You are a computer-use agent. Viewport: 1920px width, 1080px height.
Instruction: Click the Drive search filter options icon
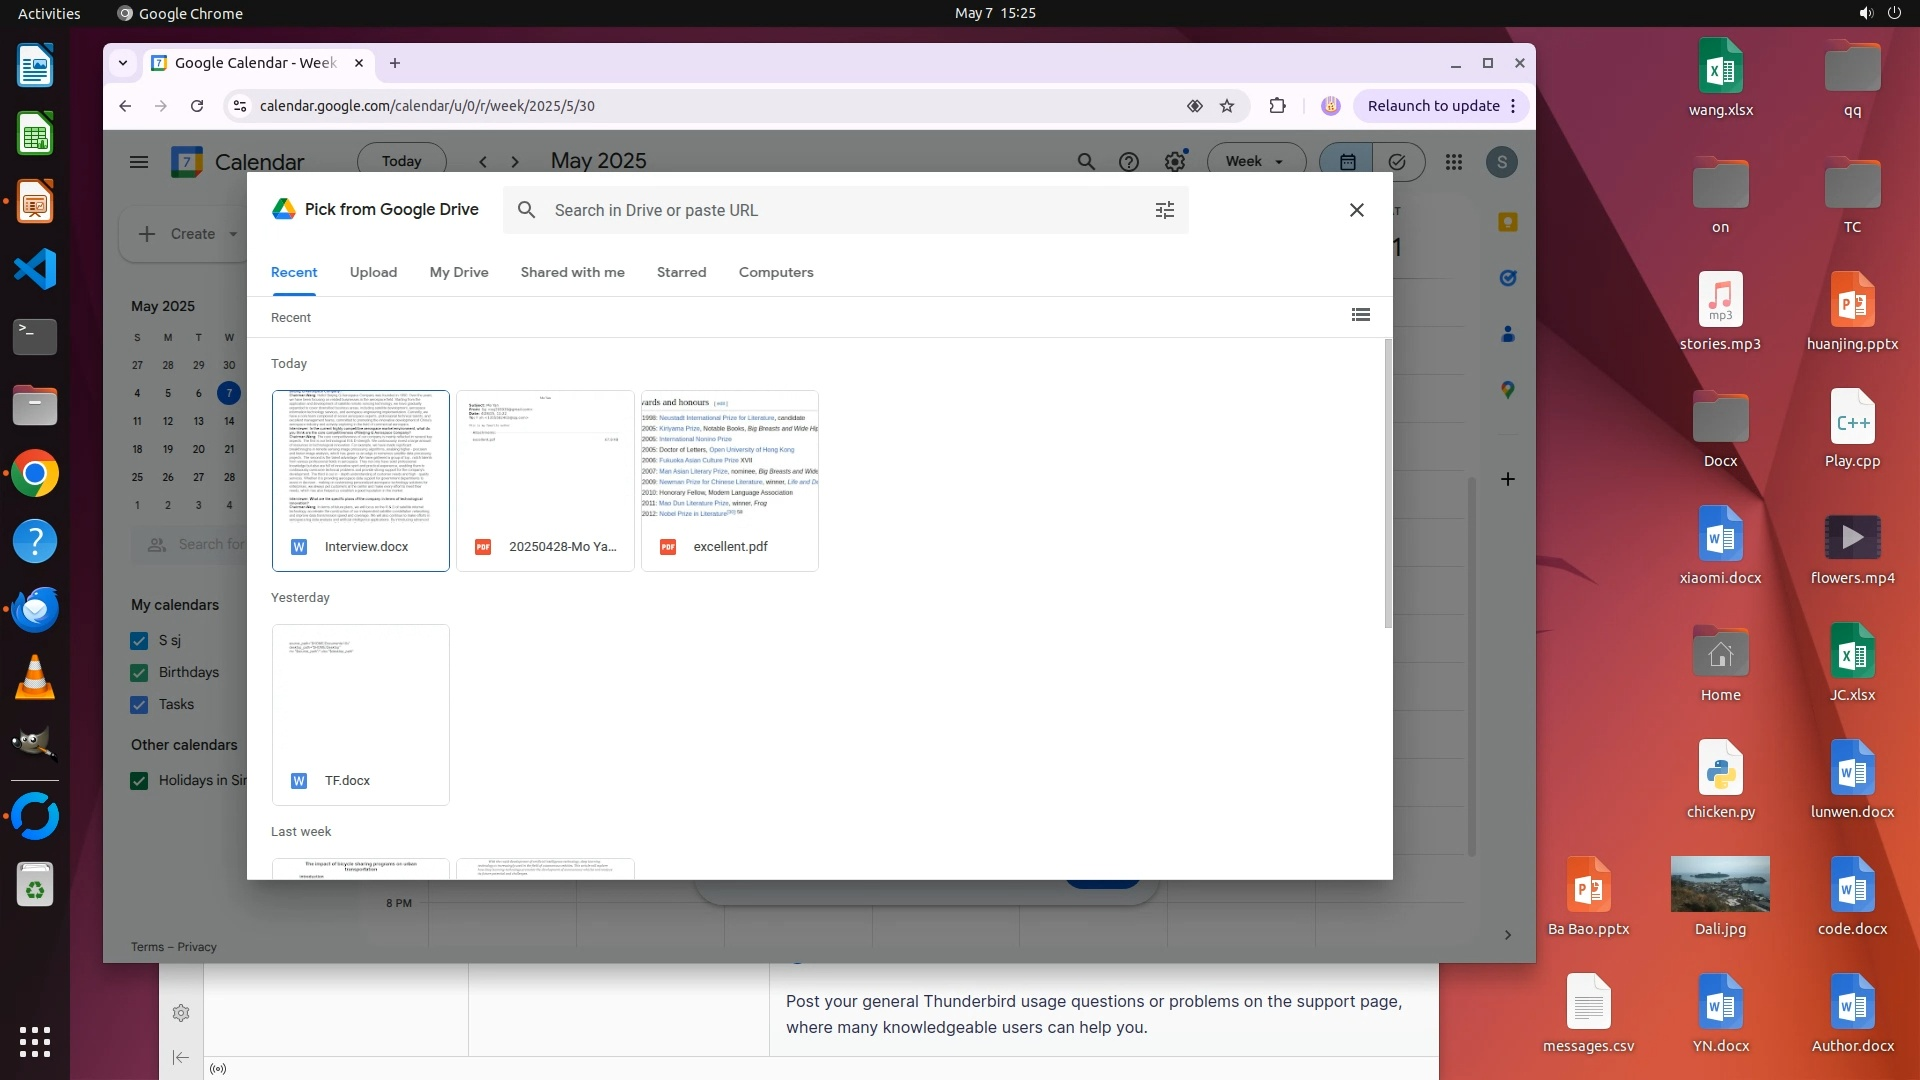coord(1164,210)
